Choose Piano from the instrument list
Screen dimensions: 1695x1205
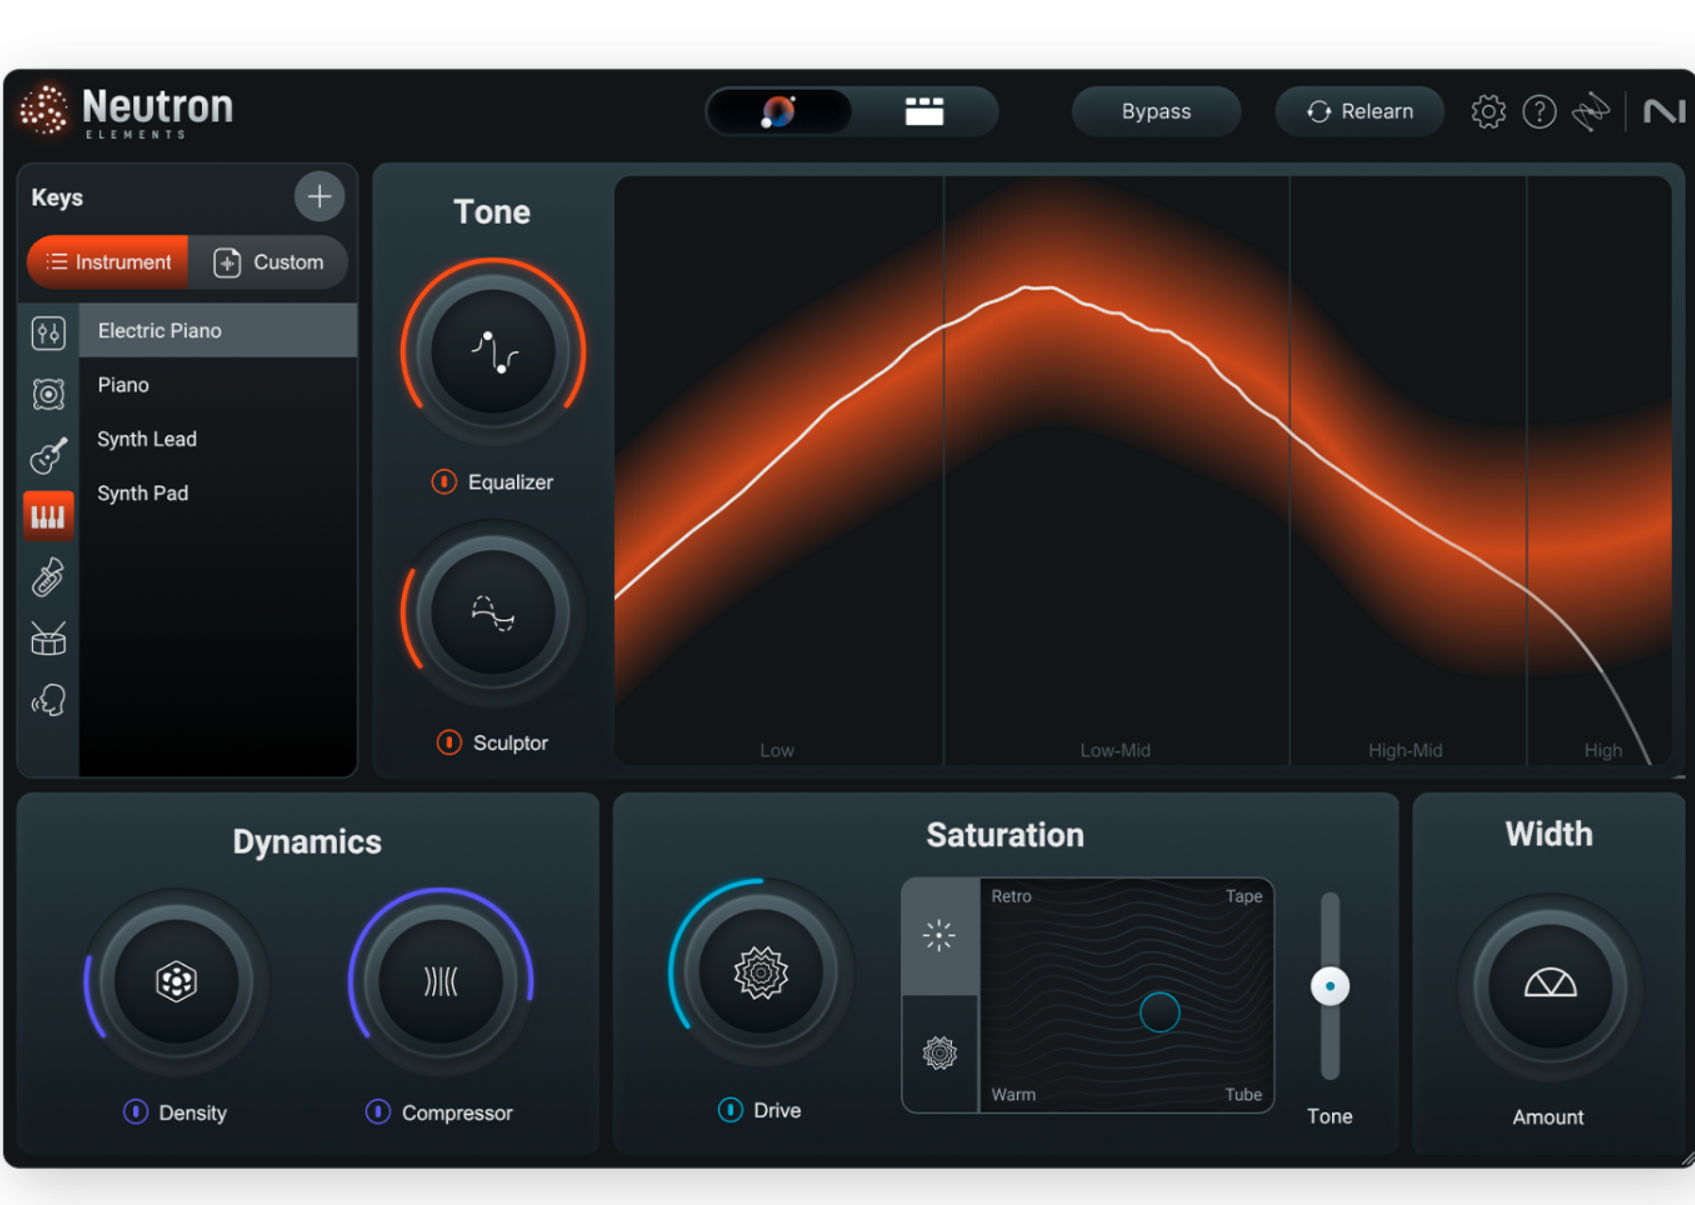pos(218,385)
